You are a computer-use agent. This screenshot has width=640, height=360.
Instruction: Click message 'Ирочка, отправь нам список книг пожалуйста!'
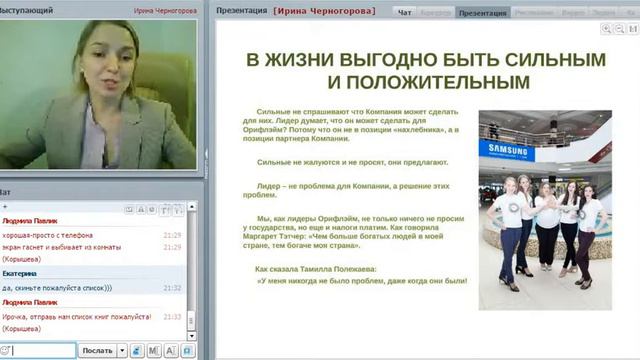coord(77,317)
